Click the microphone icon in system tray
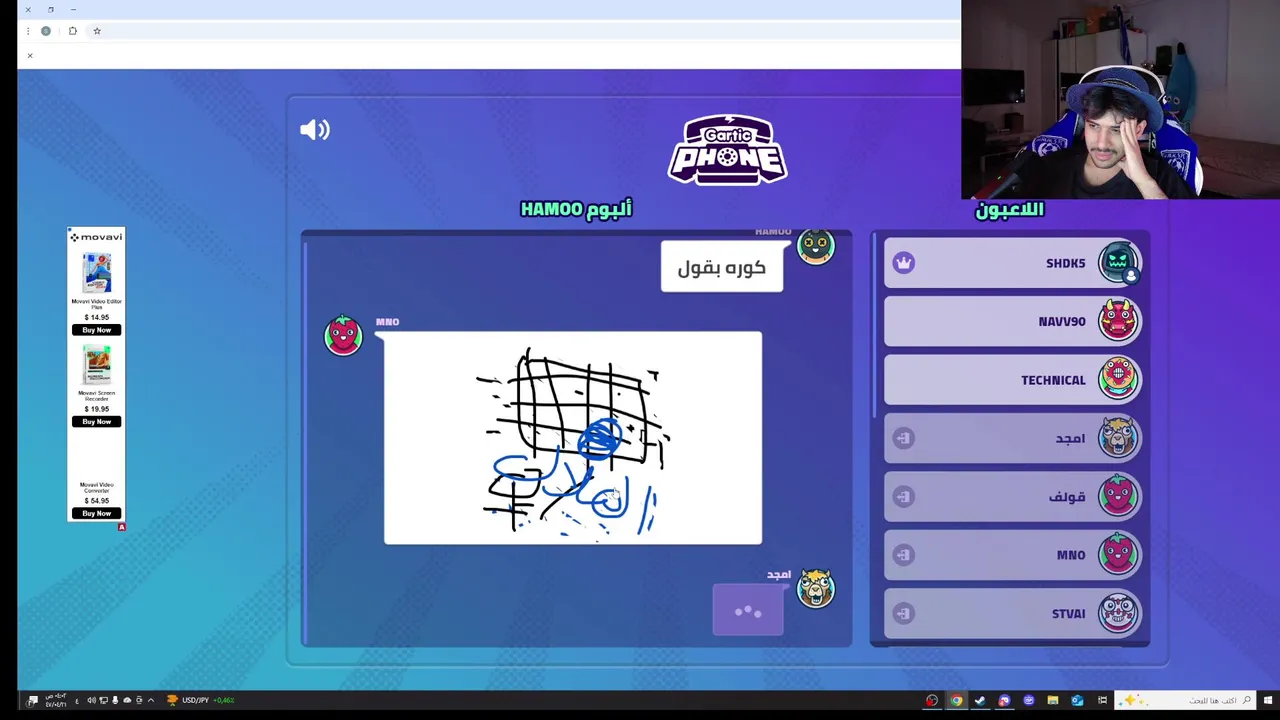Image resolution: width=1280 pixels, height=720 pixels. coord(115,700)
